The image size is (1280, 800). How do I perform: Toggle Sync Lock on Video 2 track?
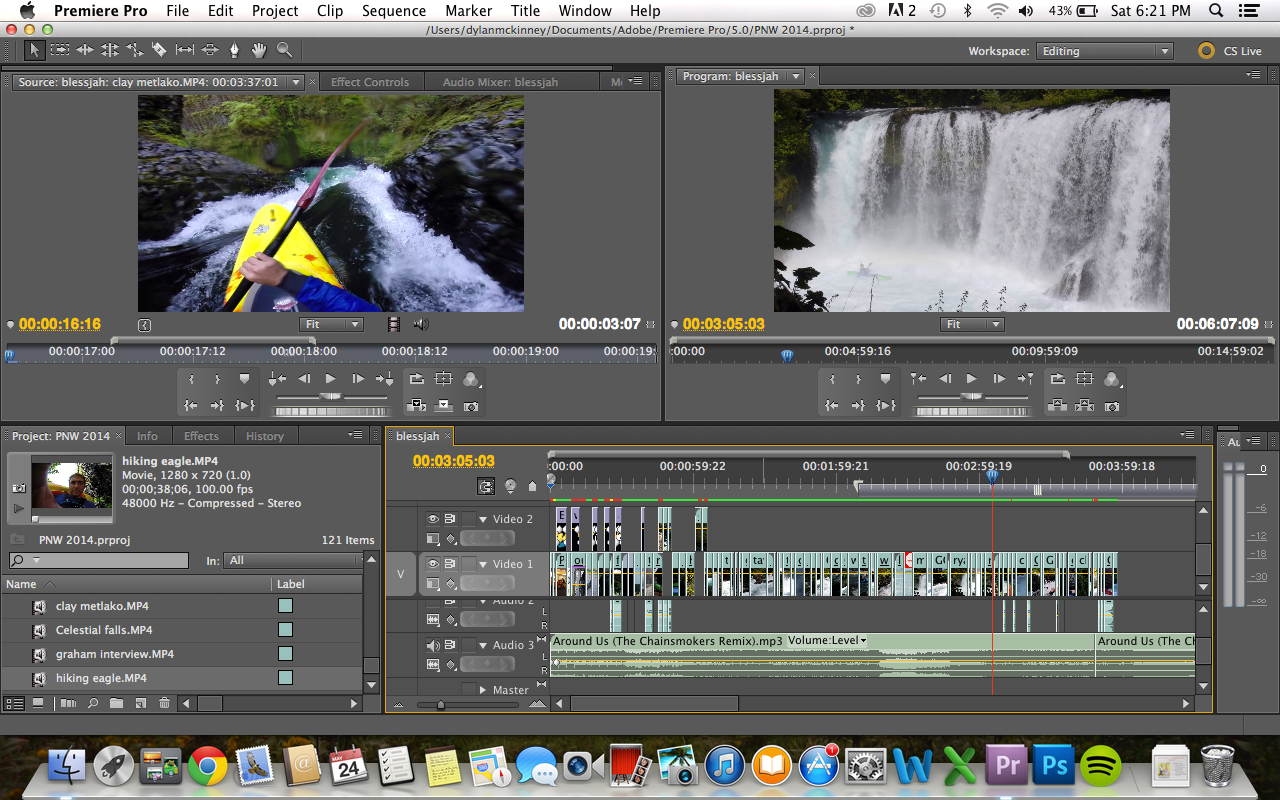click(x=451, y=519)
